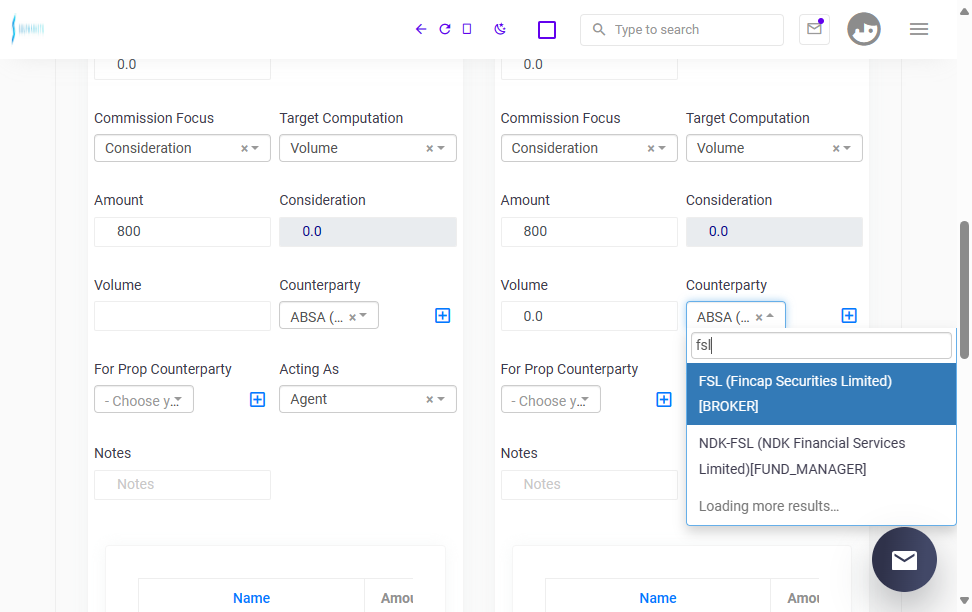
Task: Sort by Name in left table
Action: point(251,598)
